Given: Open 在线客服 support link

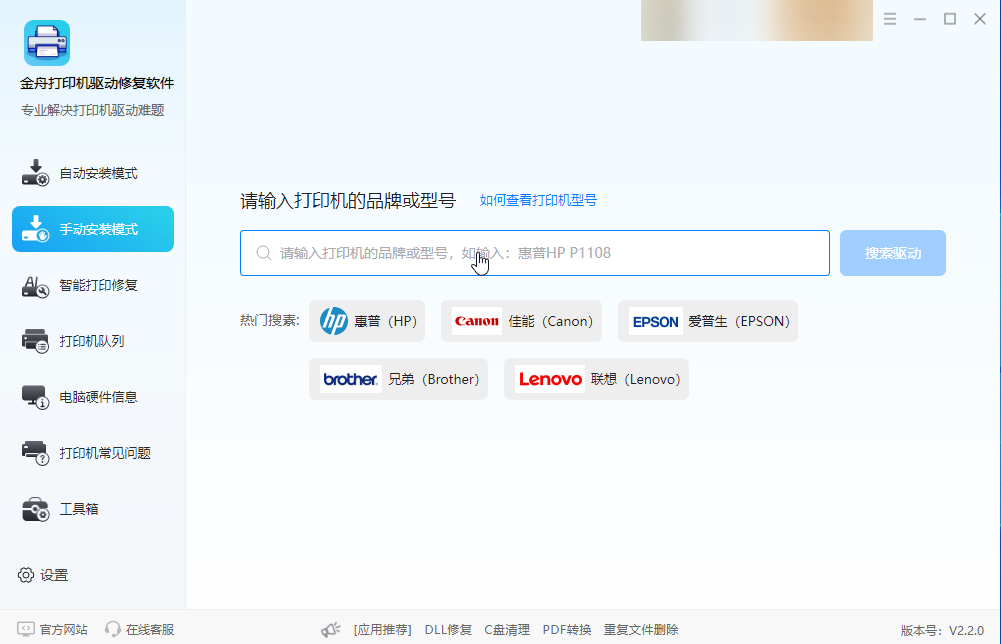Looking at the screenshot, I should tap(150, 629).
